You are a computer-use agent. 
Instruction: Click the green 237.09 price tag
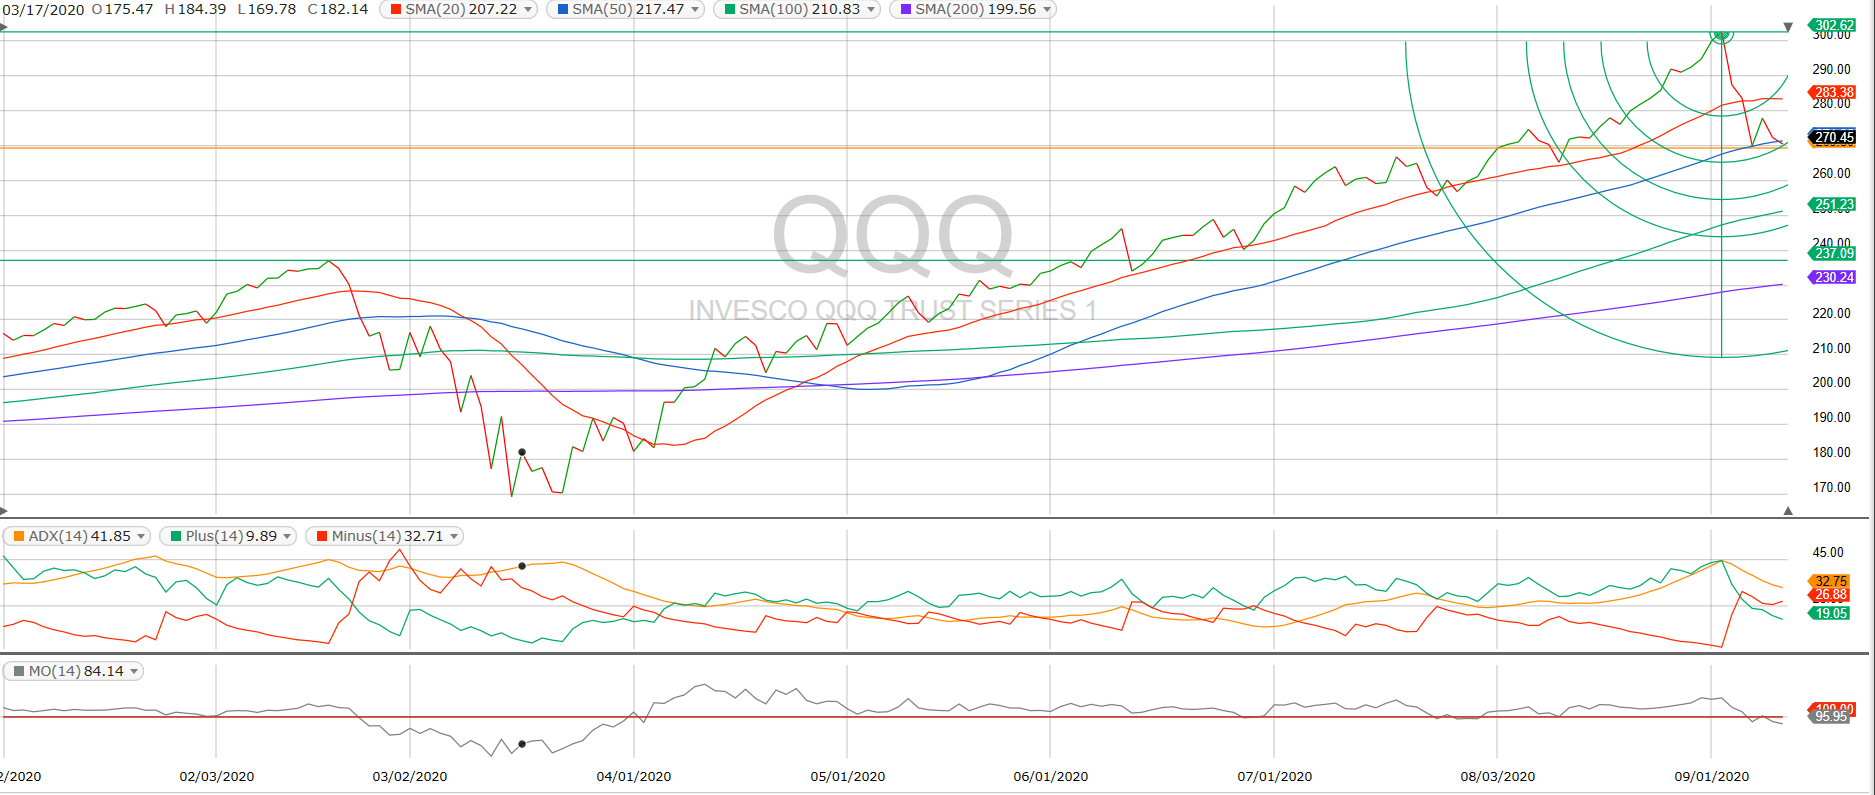point(1833,253)
